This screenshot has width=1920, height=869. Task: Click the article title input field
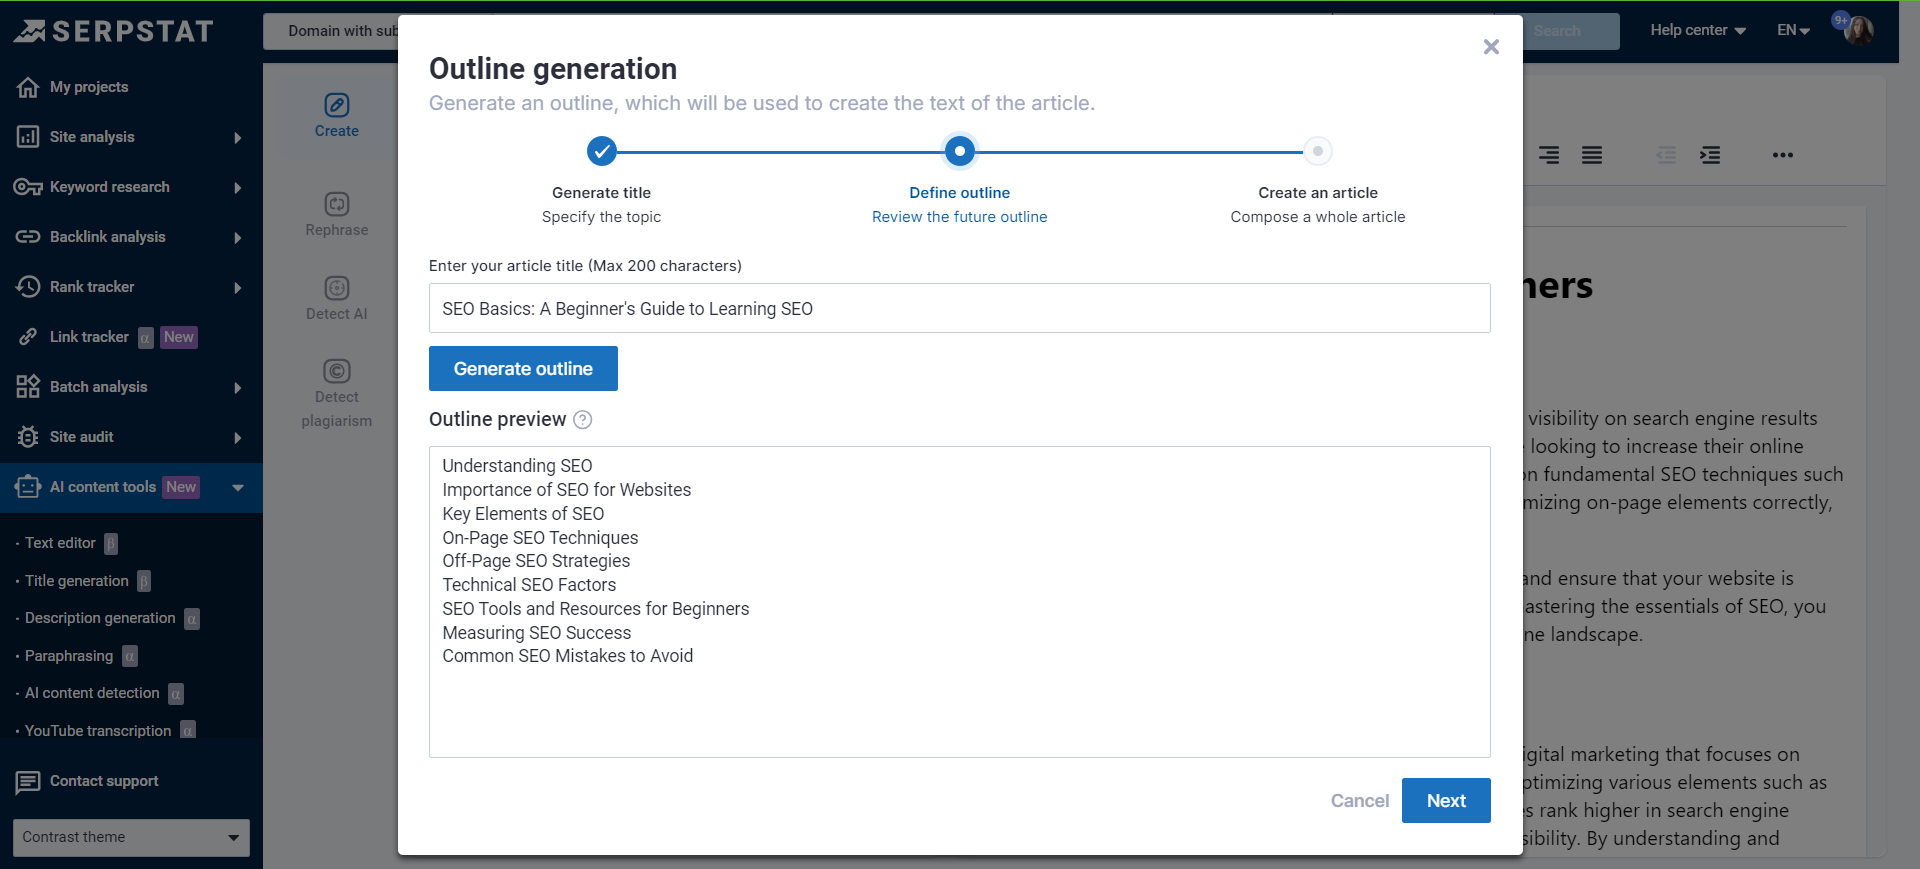pos(960,308)
